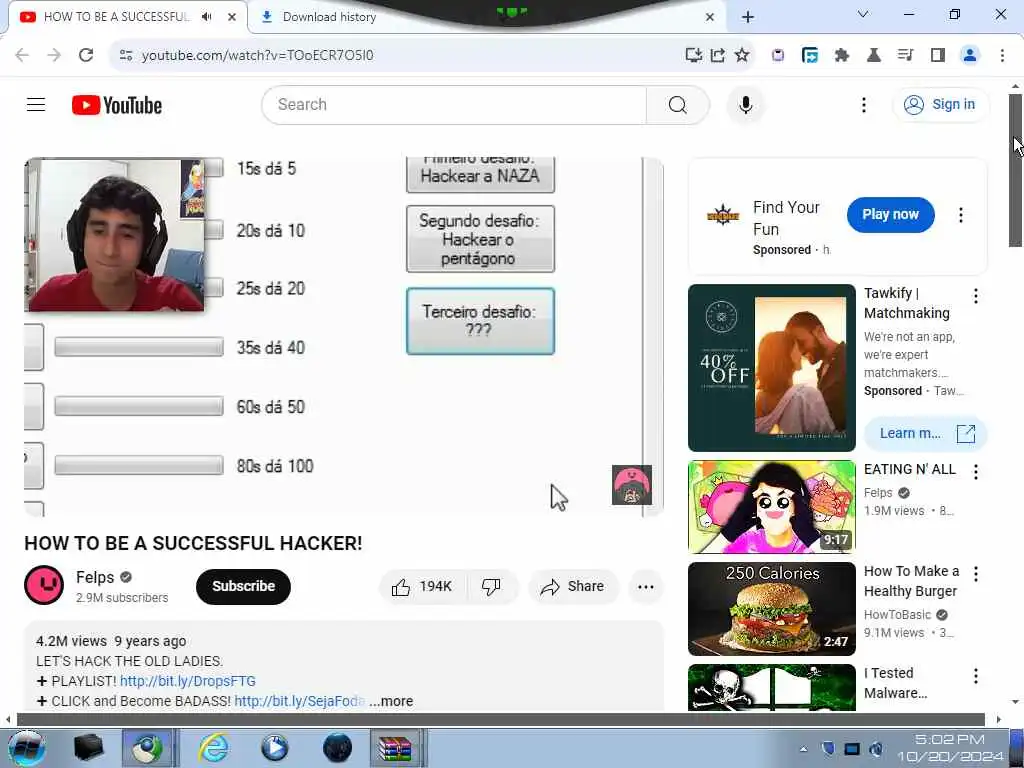Open the Felps channel name link

coord(95,577)
